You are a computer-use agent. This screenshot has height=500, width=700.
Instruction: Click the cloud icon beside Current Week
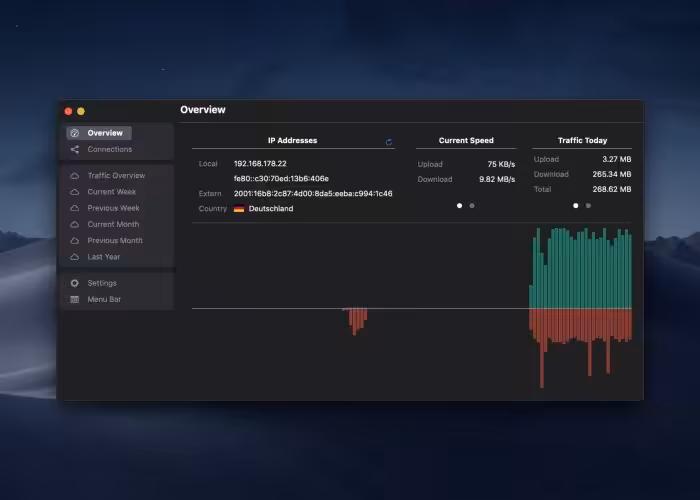pyautogui.click(x=75, y=192)
